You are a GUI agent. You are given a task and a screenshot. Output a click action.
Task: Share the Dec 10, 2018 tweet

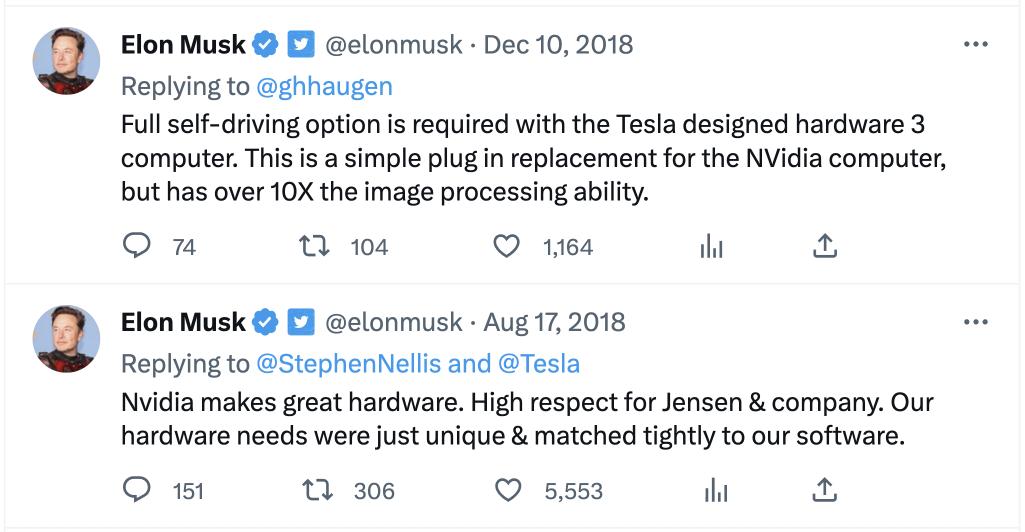coord(824,246)
